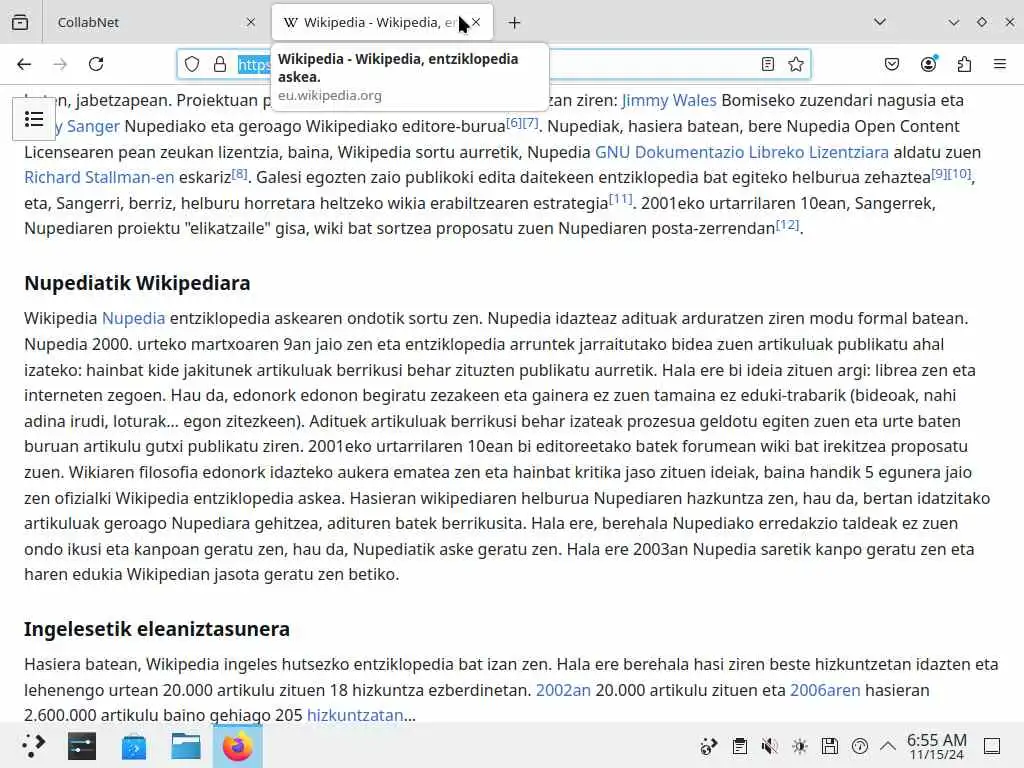Bookmark this page with star icon
The width and height of the screenshot is (1024, 768).
click(795, 64)
